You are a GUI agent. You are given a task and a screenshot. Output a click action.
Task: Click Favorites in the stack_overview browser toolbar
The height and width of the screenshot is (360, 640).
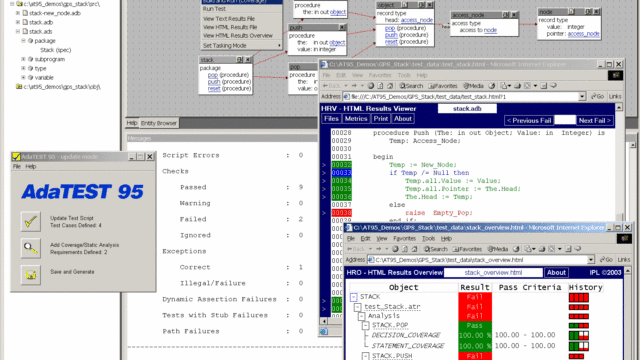pos(467,249)
